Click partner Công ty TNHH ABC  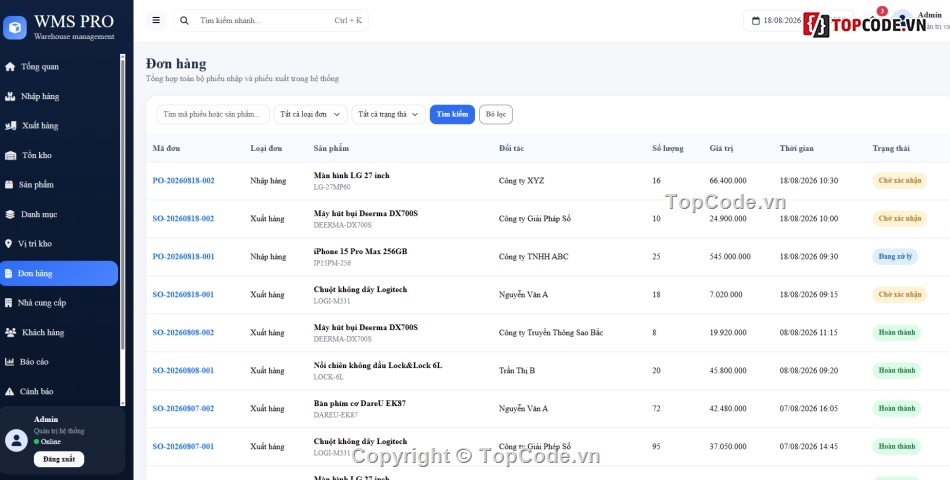tap(534, 257)
